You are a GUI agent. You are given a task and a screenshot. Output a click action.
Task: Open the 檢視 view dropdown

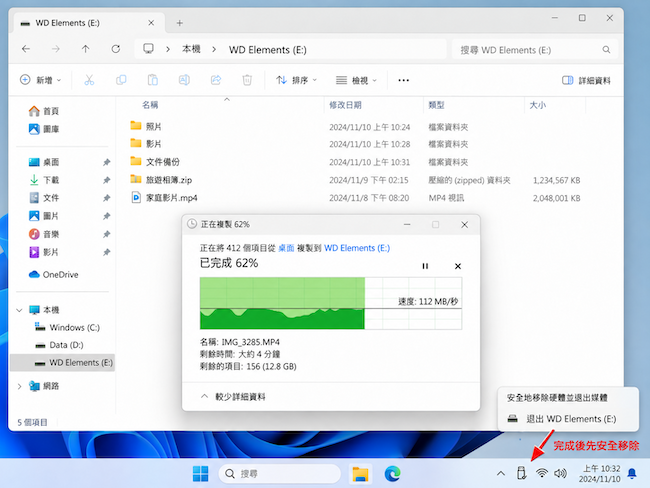coord(356,80)
